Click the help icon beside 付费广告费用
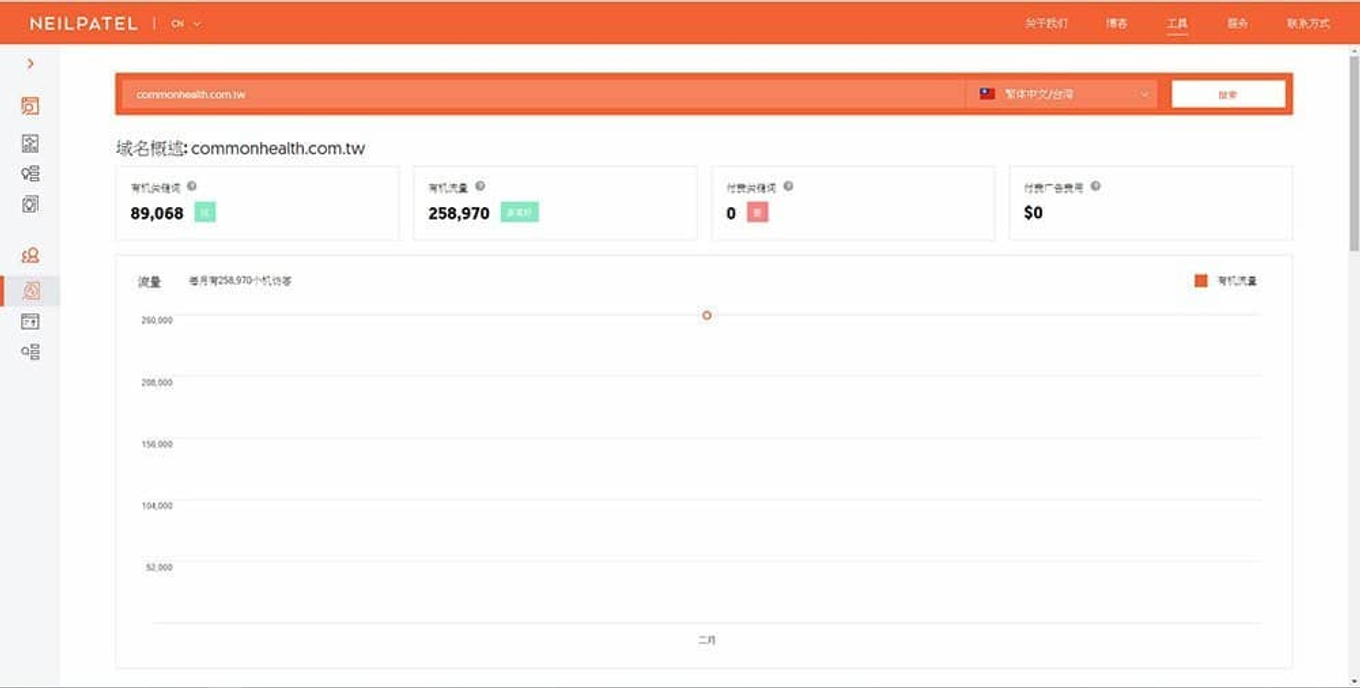1360x688 pixels. 1095,186
